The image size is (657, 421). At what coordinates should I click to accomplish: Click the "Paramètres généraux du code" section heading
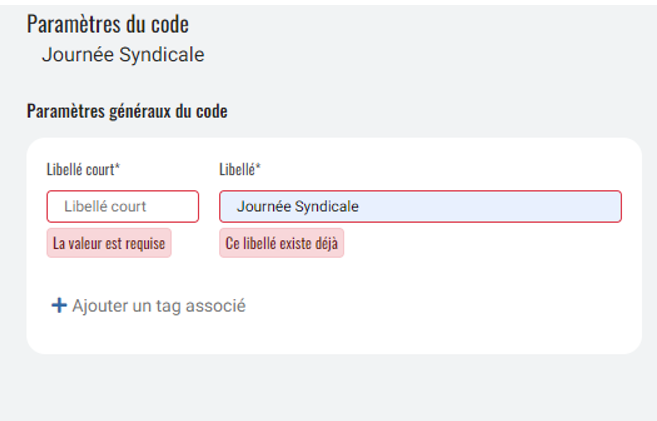pos(127,111)
